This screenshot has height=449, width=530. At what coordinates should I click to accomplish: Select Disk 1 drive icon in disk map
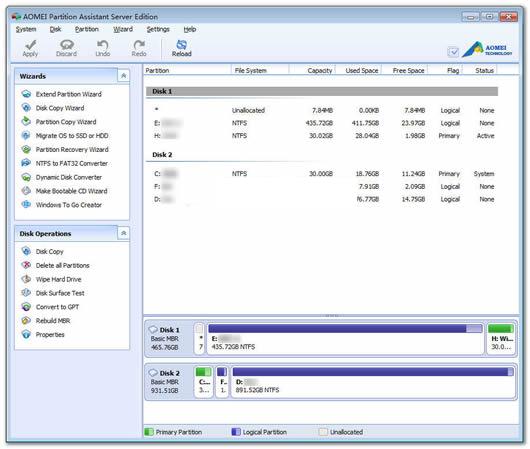(153, 329)
